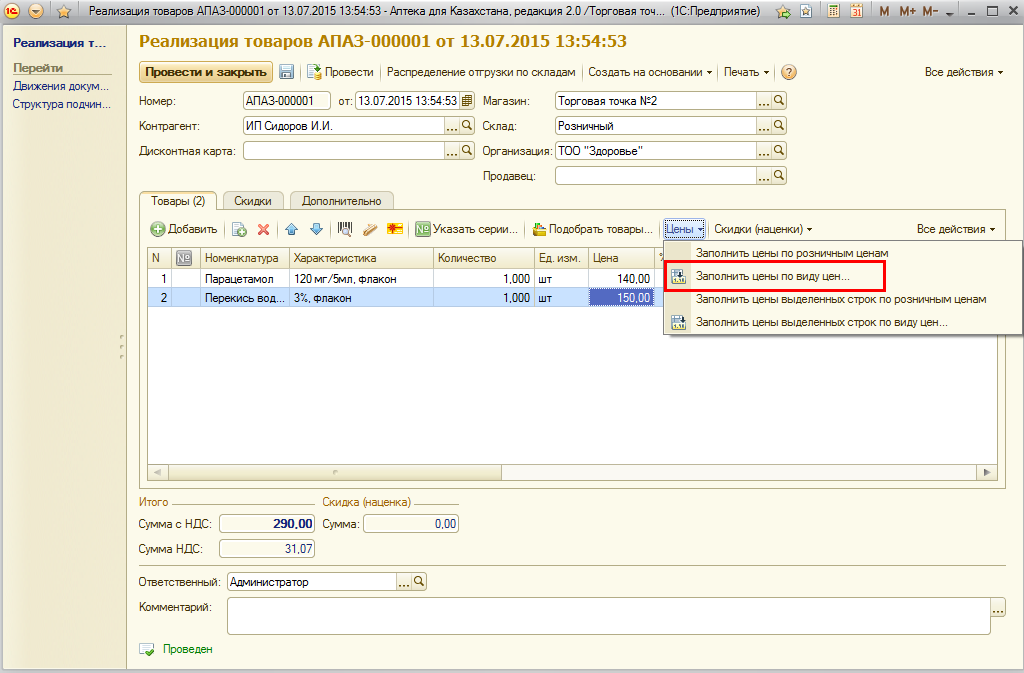Open the calendar picker beside the date field
The image size is (1024, 673).
466,101
